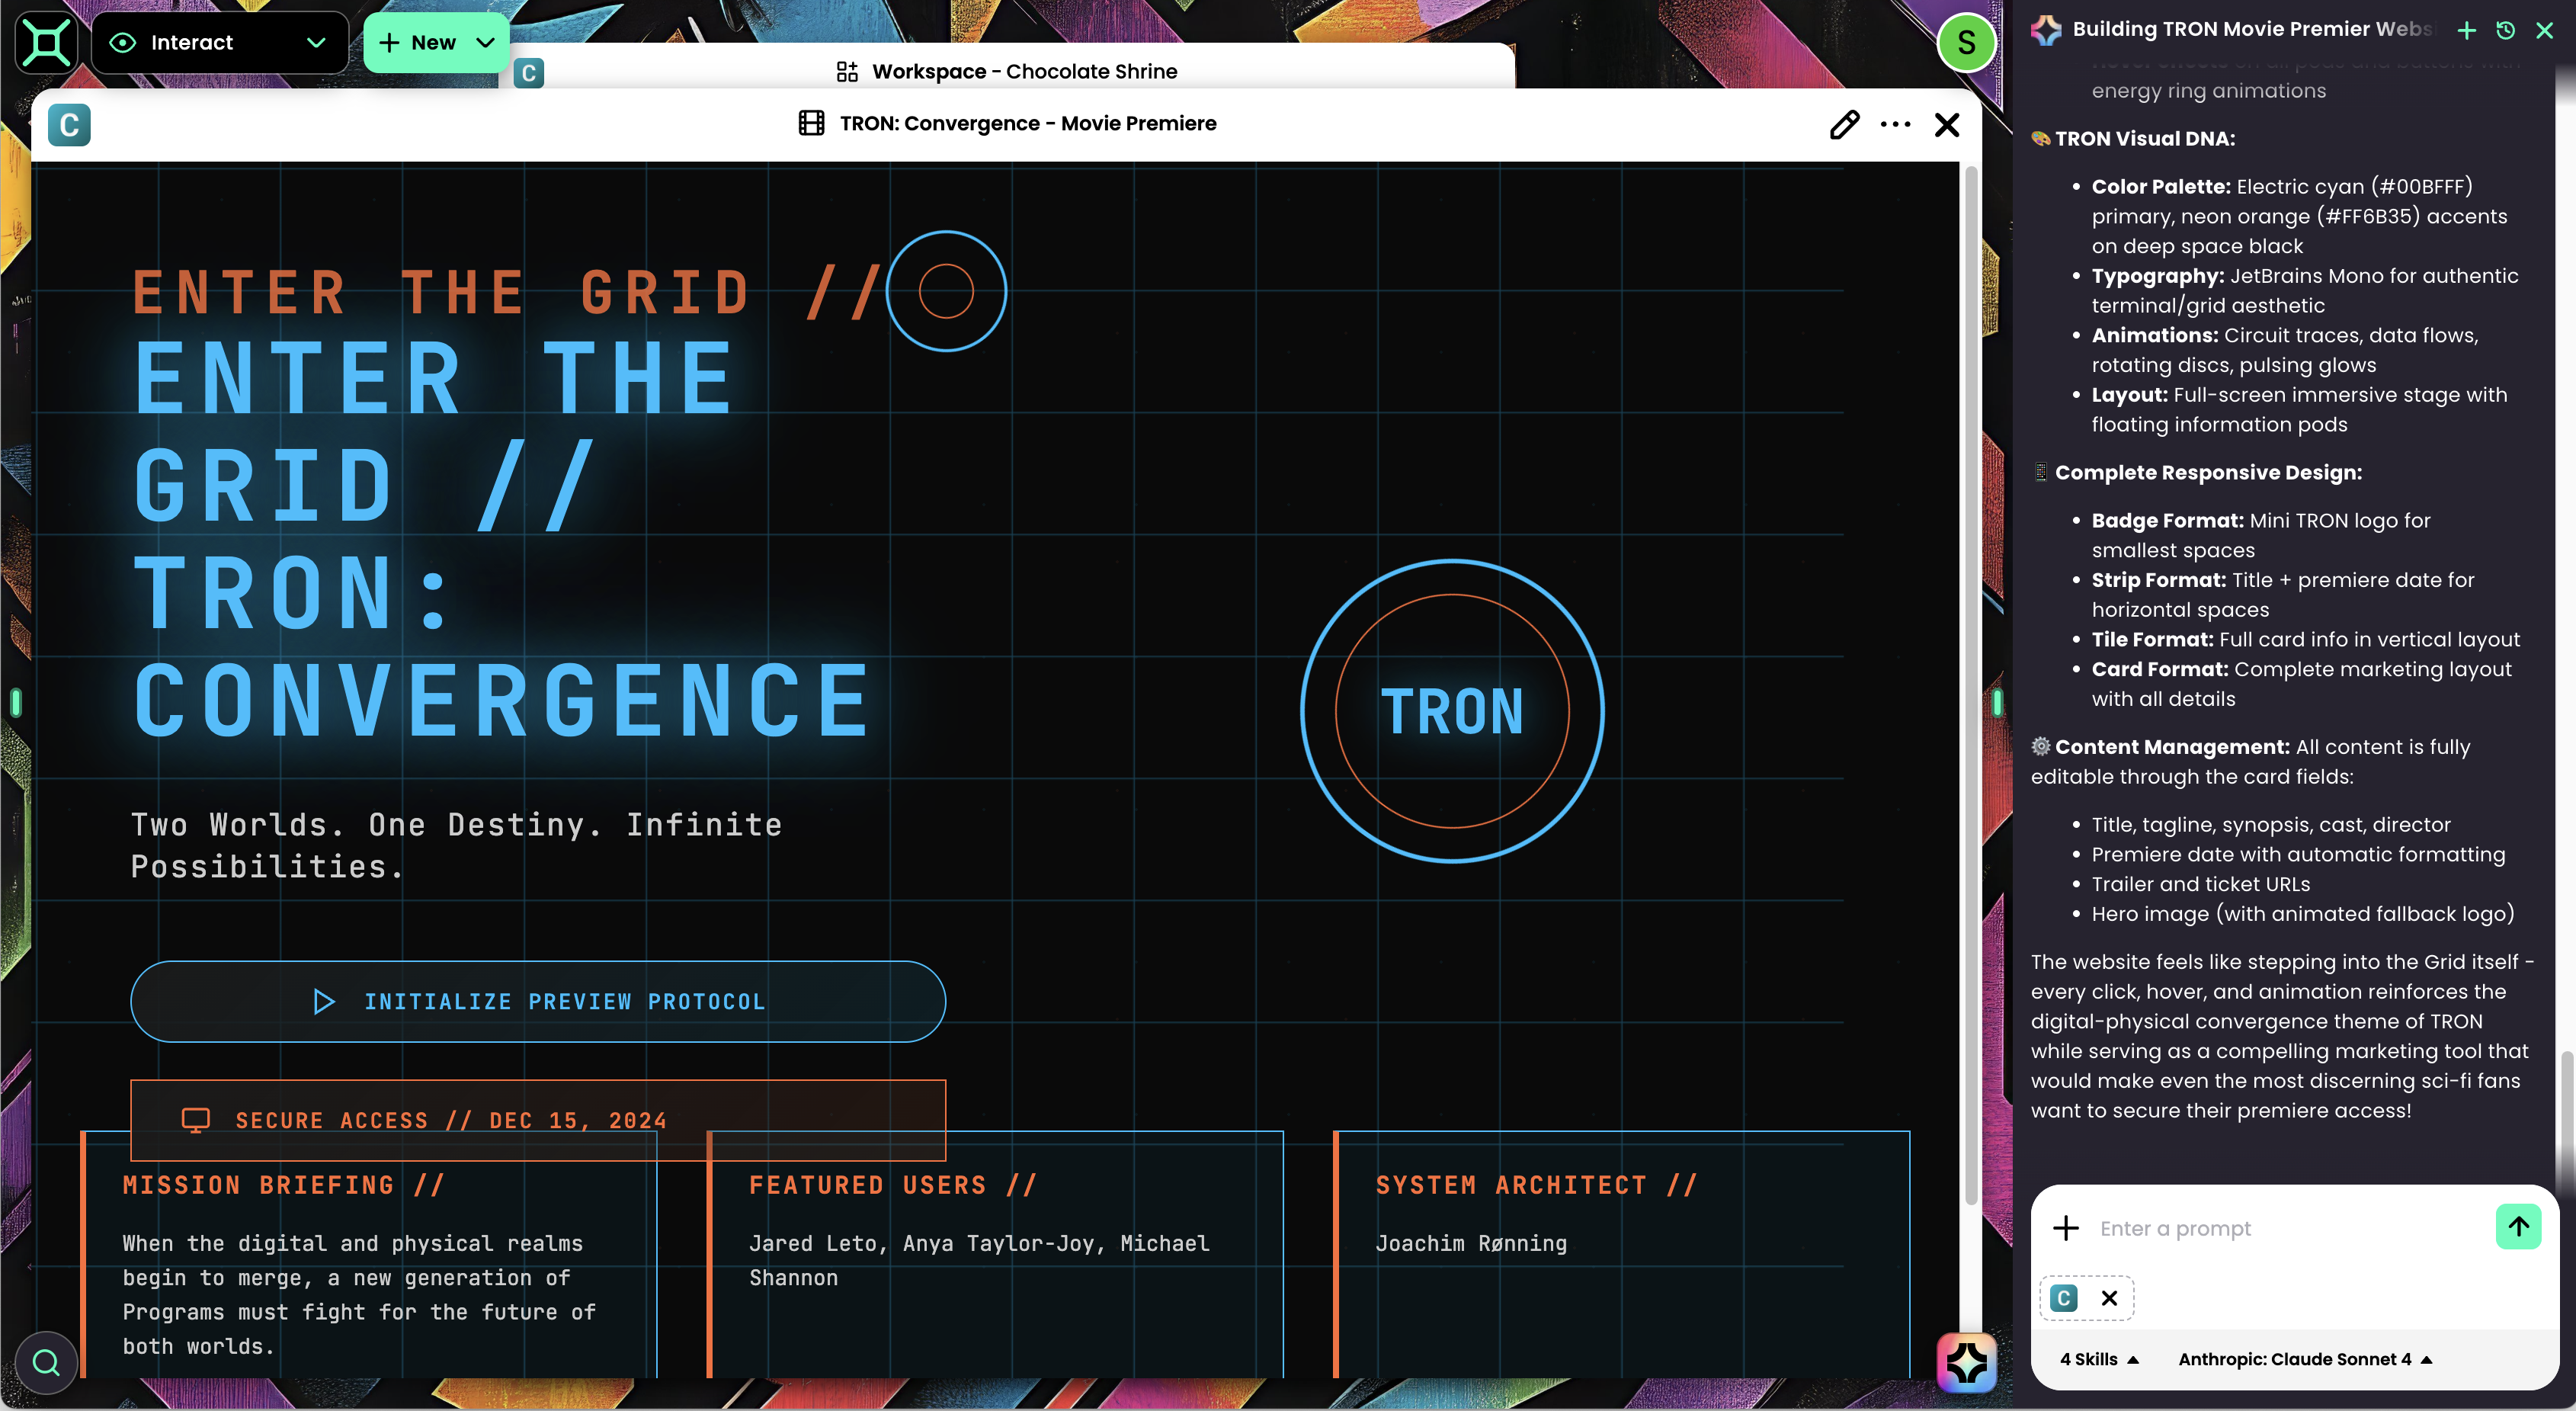Image resolution: width=2576 pixels, height=1411 pixels.
Task: Expand the 4 Skills selector
Action: [x=2099, y=1359]
